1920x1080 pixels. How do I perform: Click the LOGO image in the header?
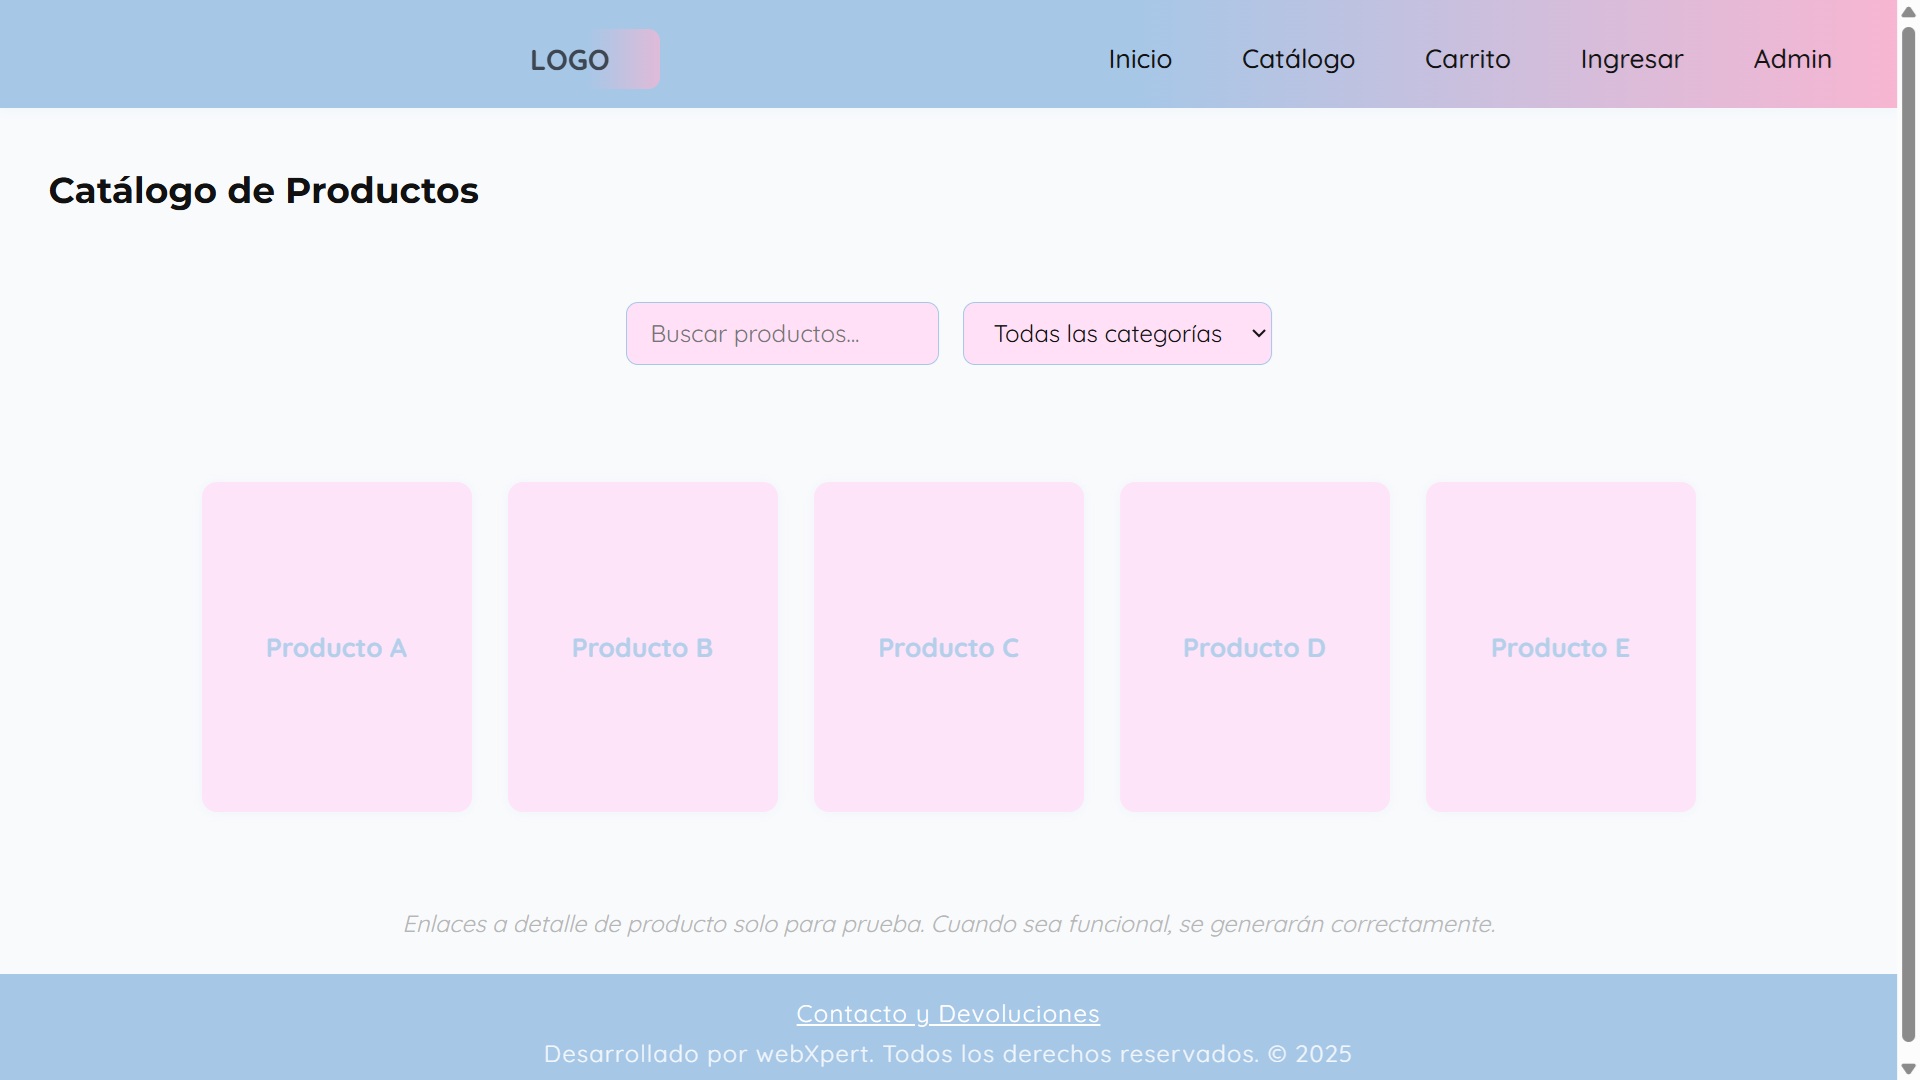point(592,59)
